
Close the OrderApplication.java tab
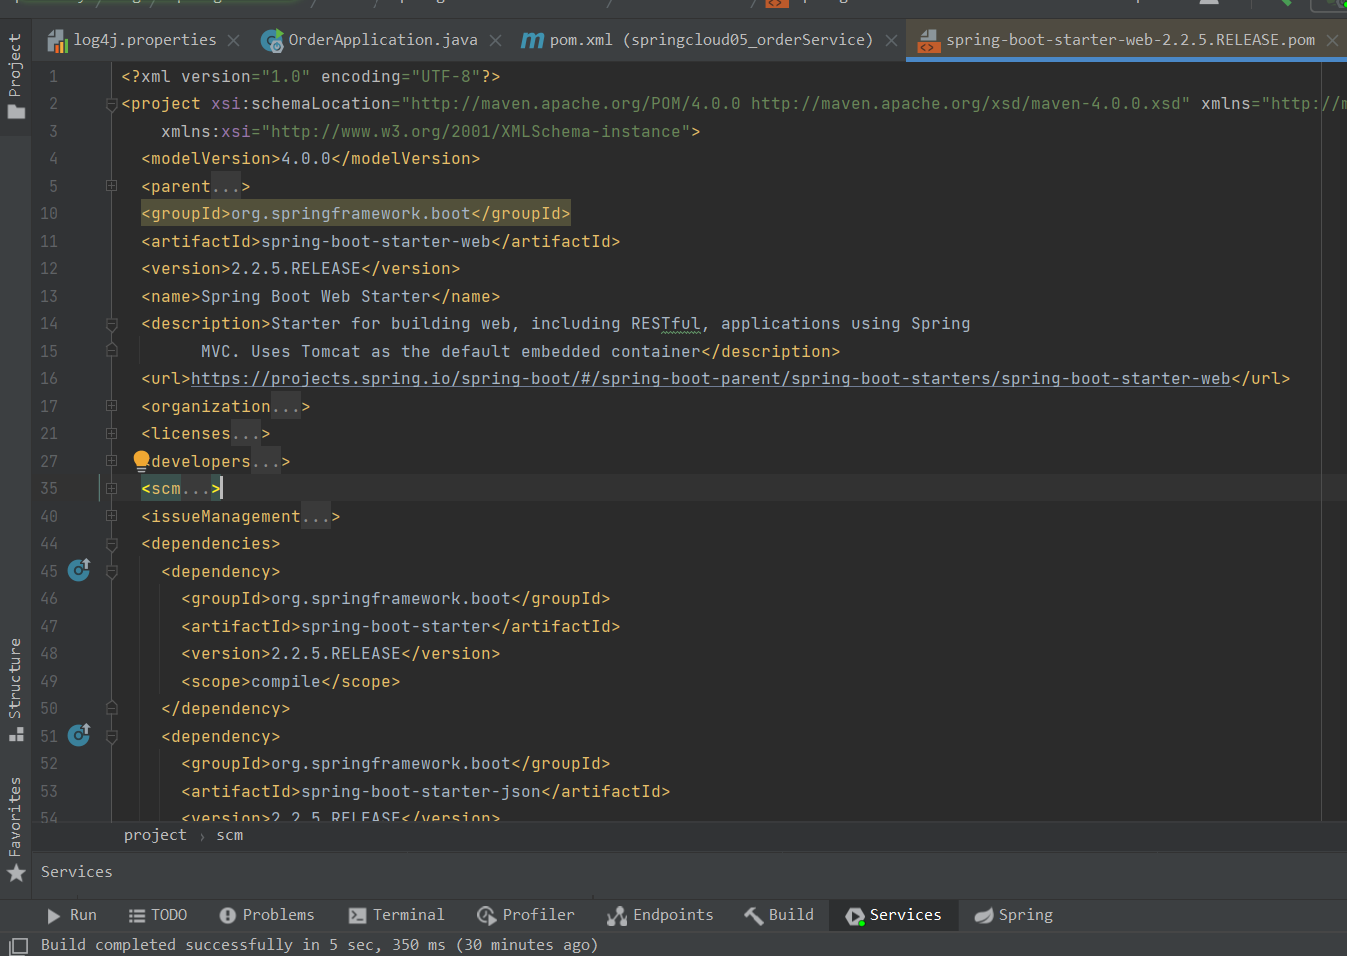(x=495, y=40)
